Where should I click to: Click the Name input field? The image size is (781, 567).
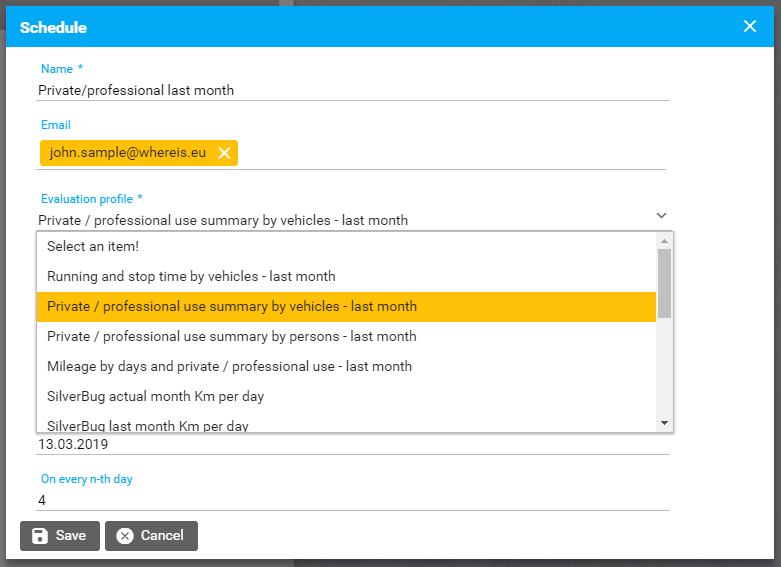352,90
